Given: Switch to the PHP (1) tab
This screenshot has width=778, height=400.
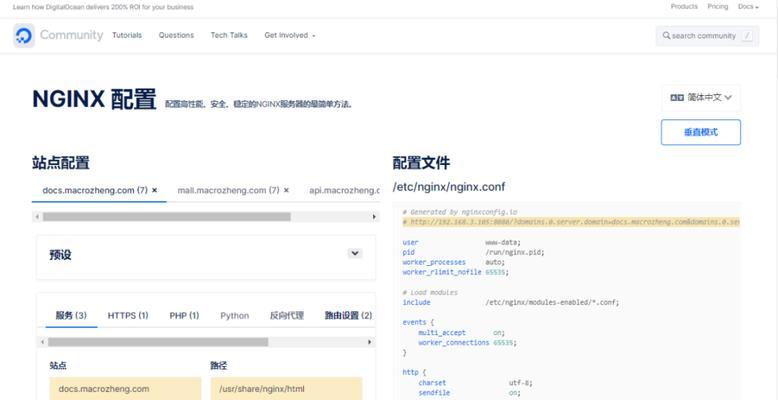Looking at the screenshot, I should (x=184, y=316).
